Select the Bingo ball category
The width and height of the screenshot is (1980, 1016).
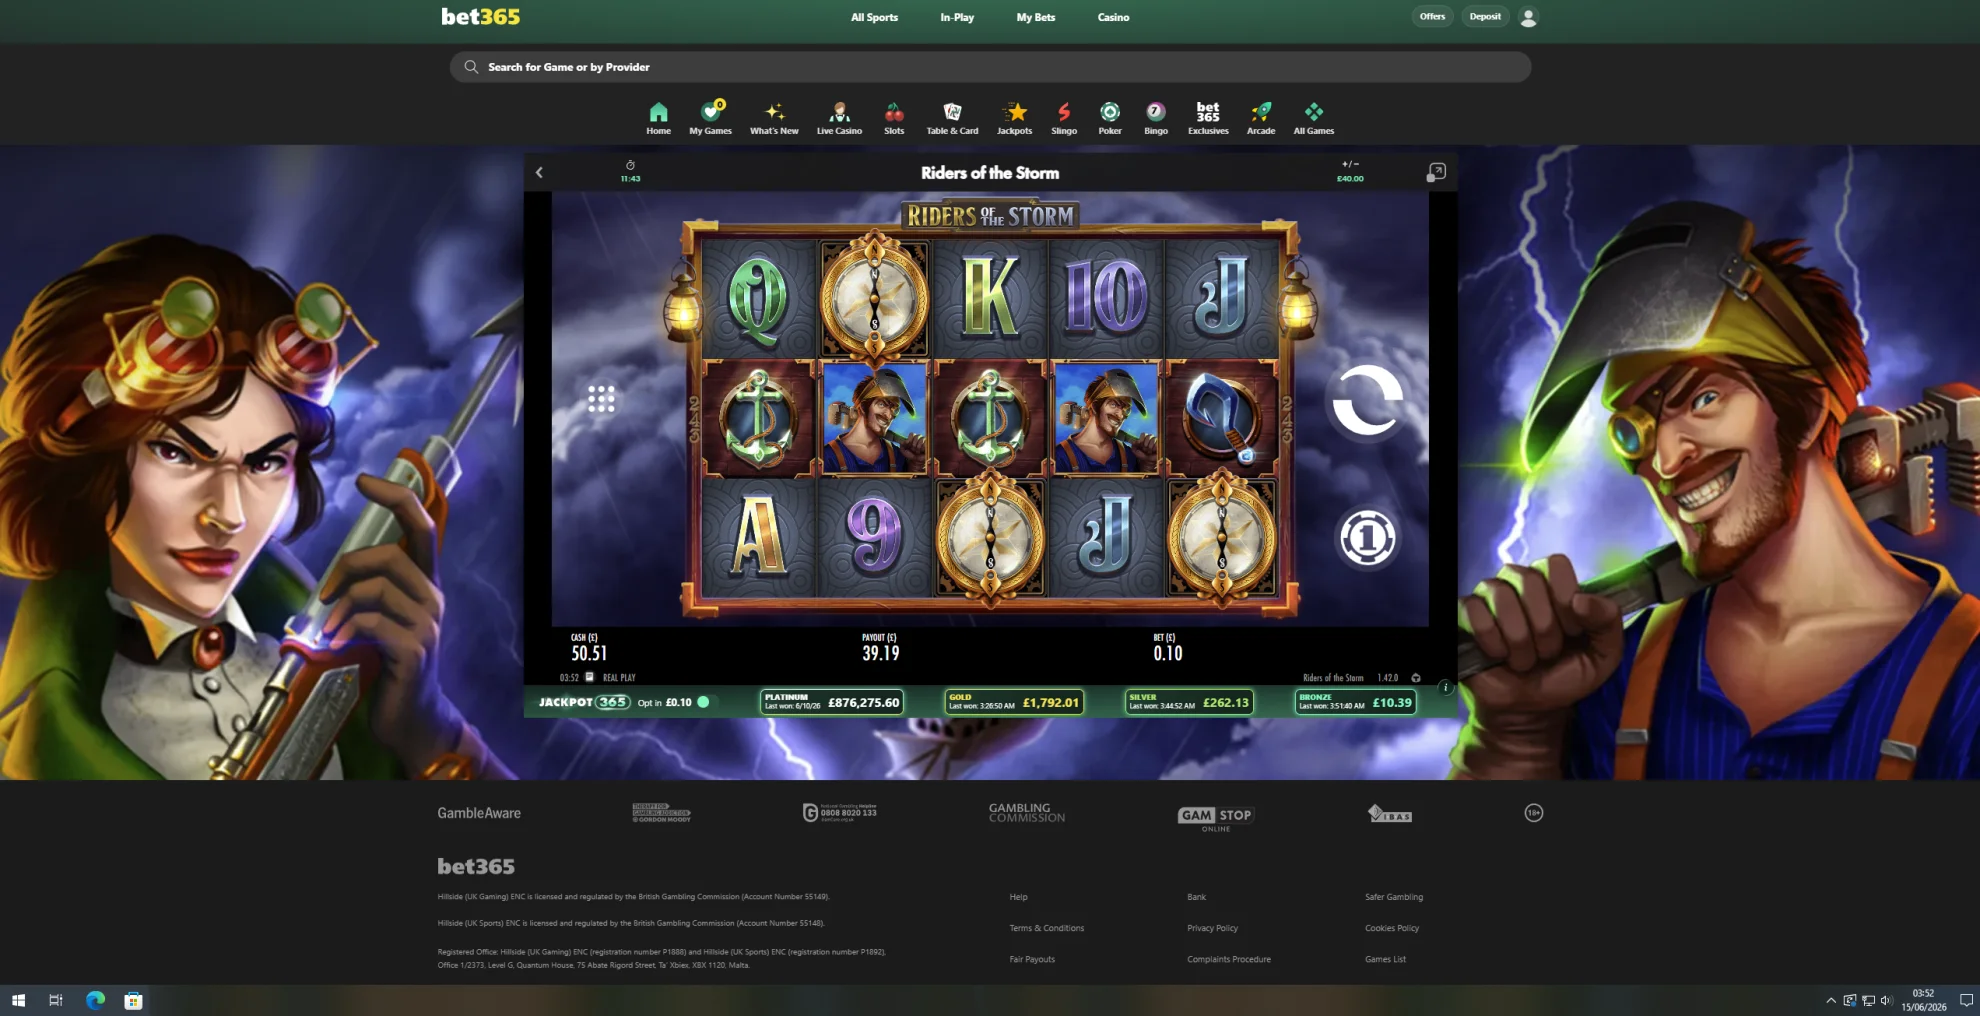tap(1156, 118)
